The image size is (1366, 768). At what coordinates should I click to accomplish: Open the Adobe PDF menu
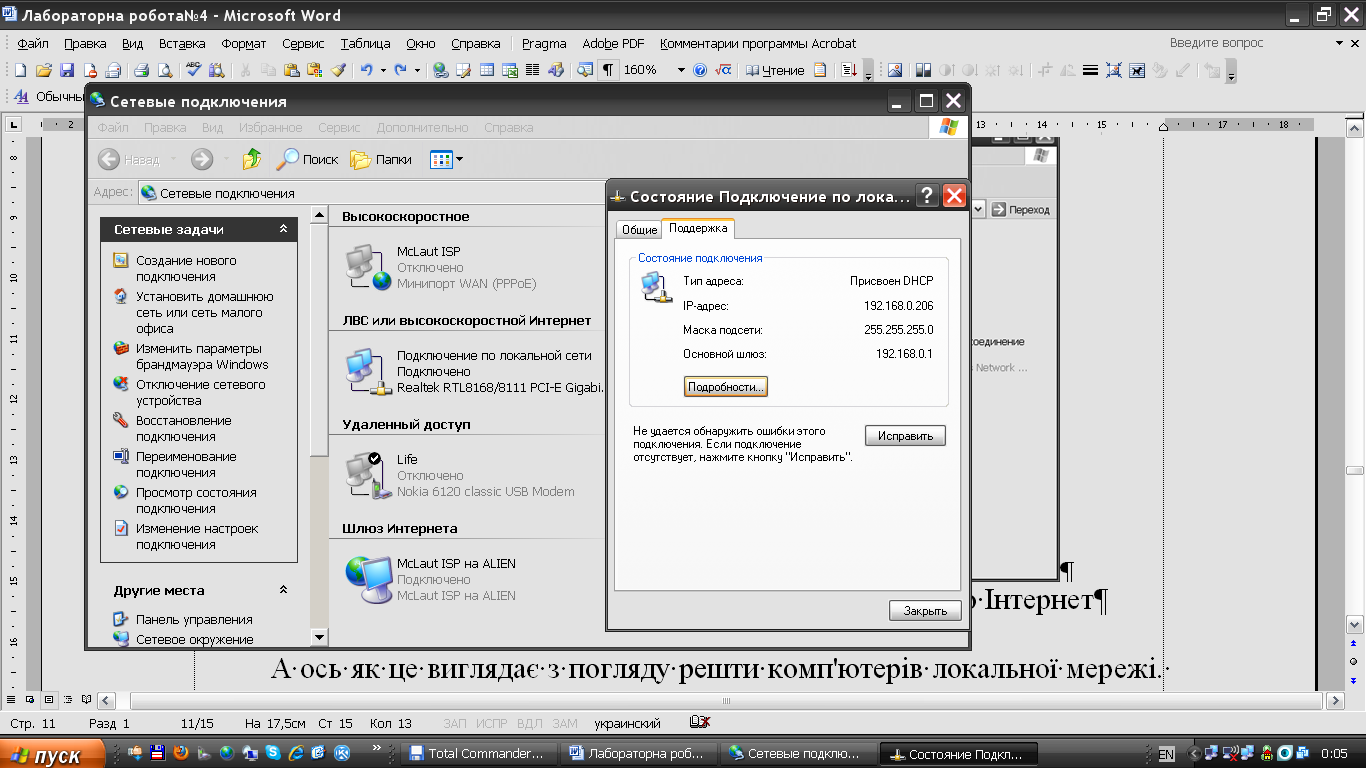pos(613,44)
